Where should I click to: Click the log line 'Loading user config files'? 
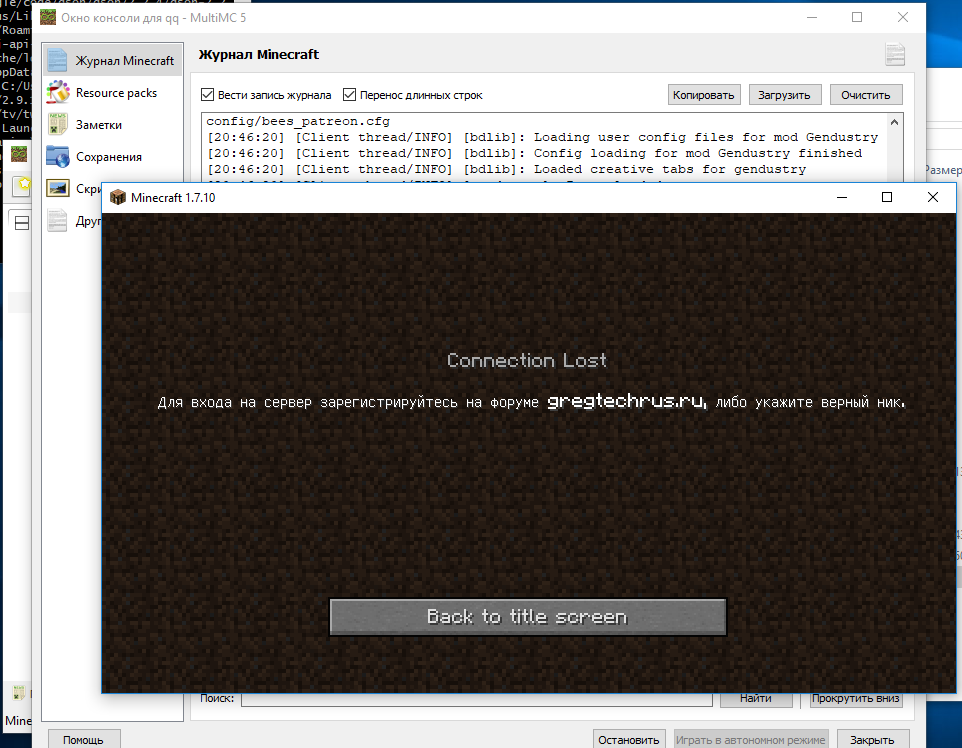pos(542,137)
